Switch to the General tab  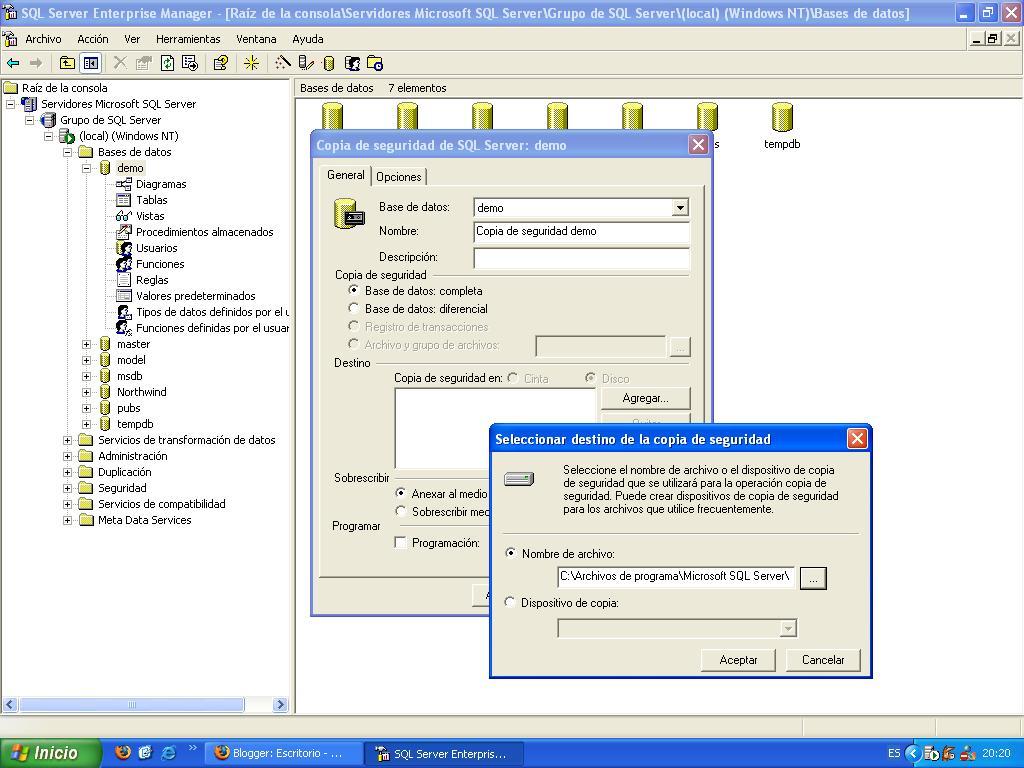point(345,175)
